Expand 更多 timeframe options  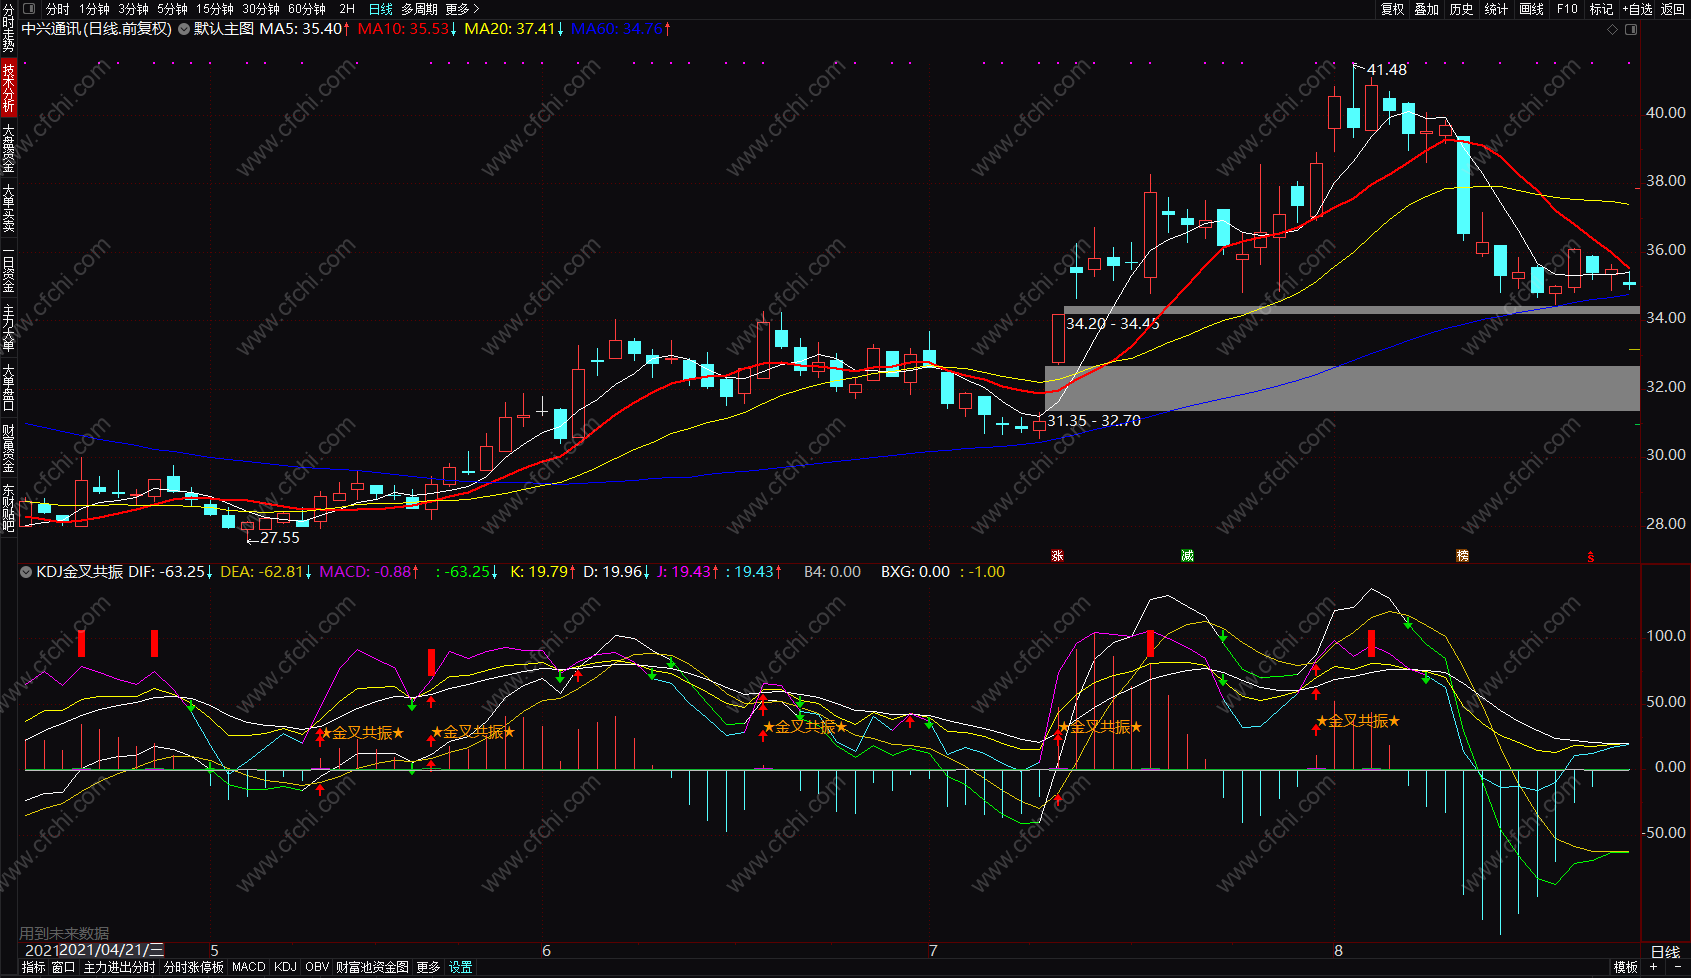(462, 9)
